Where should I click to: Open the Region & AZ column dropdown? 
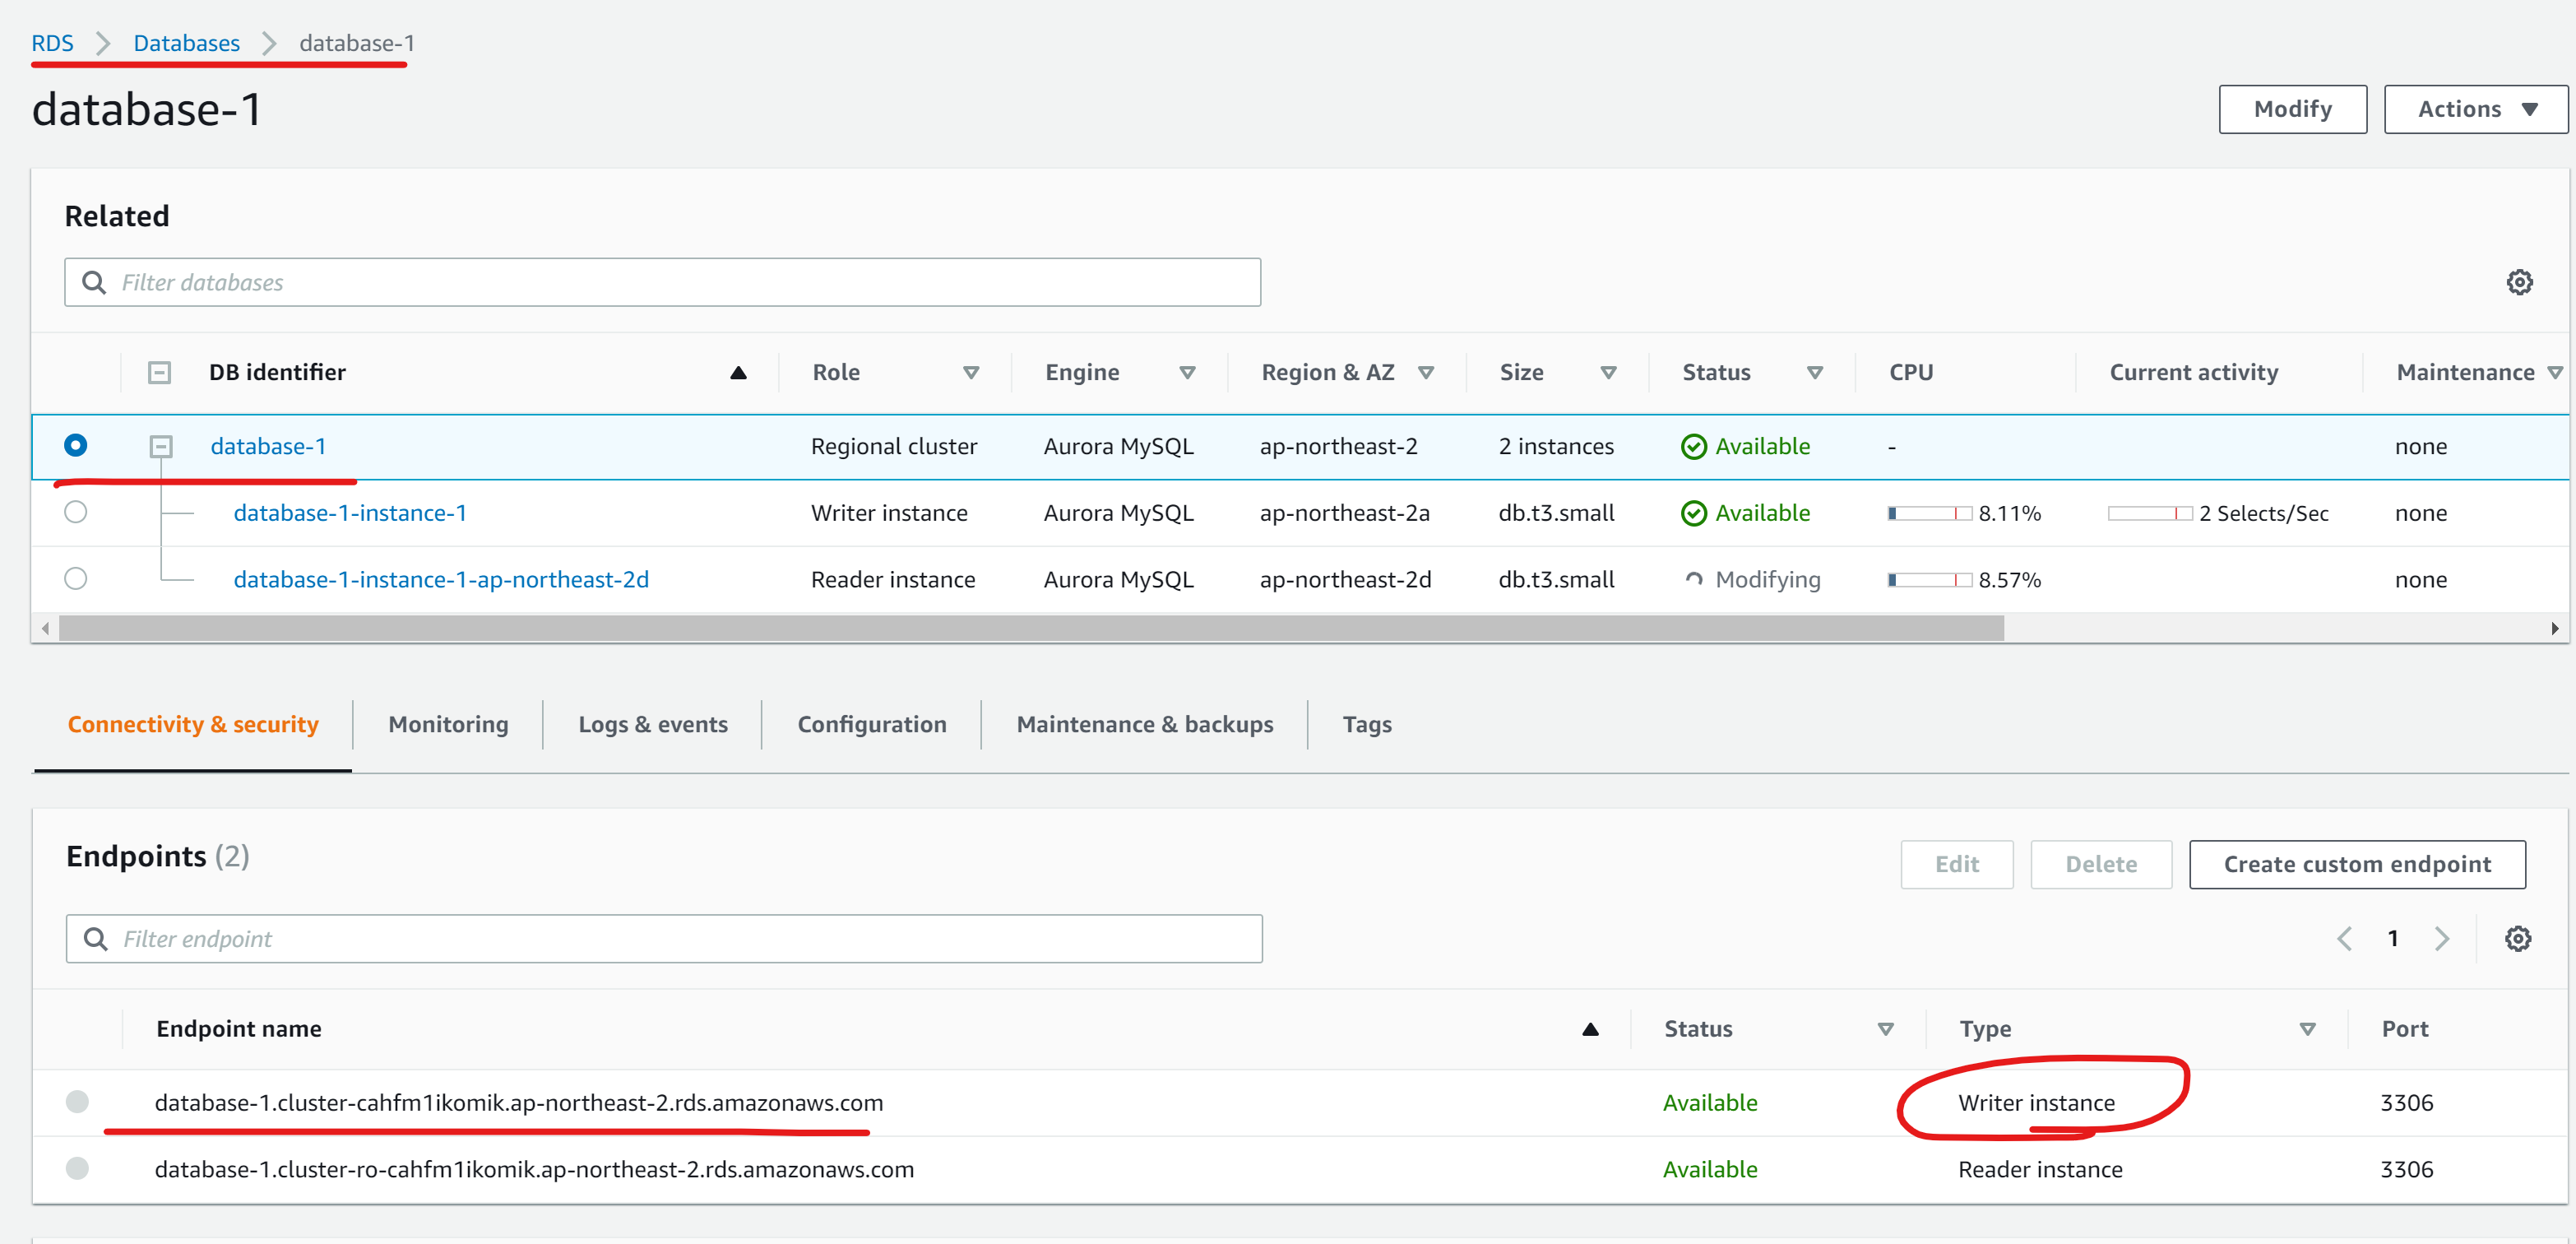coord(1426,372)
